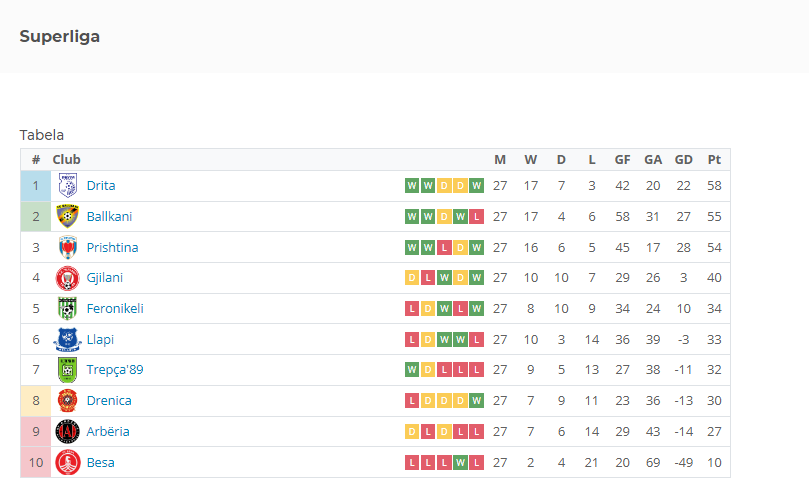Click the Club column header
Screen dimensions: 809x492
pos(67,160)
